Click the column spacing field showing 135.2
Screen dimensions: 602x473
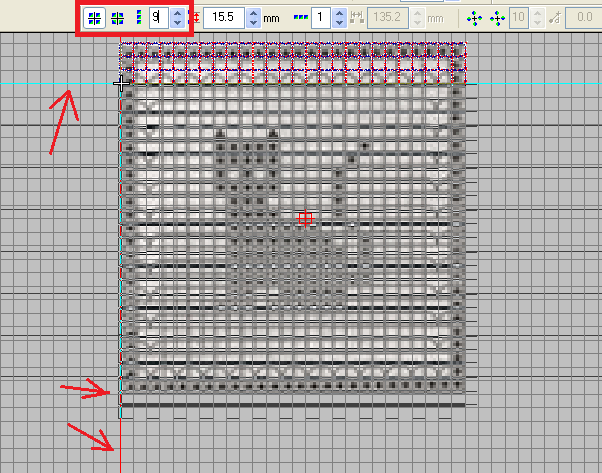tap(388, 18)
